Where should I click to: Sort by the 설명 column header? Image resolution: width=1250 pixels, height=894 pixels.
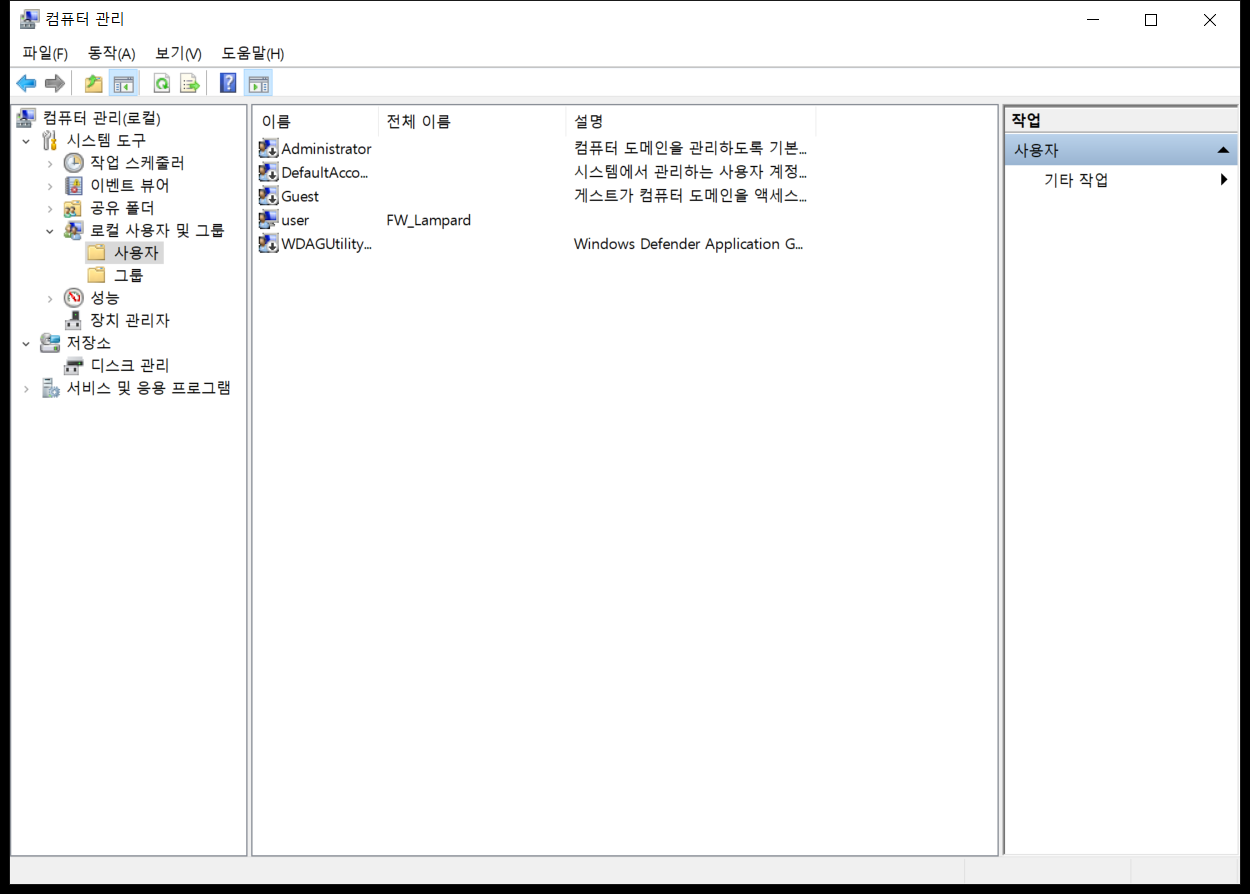coord(691,122)
